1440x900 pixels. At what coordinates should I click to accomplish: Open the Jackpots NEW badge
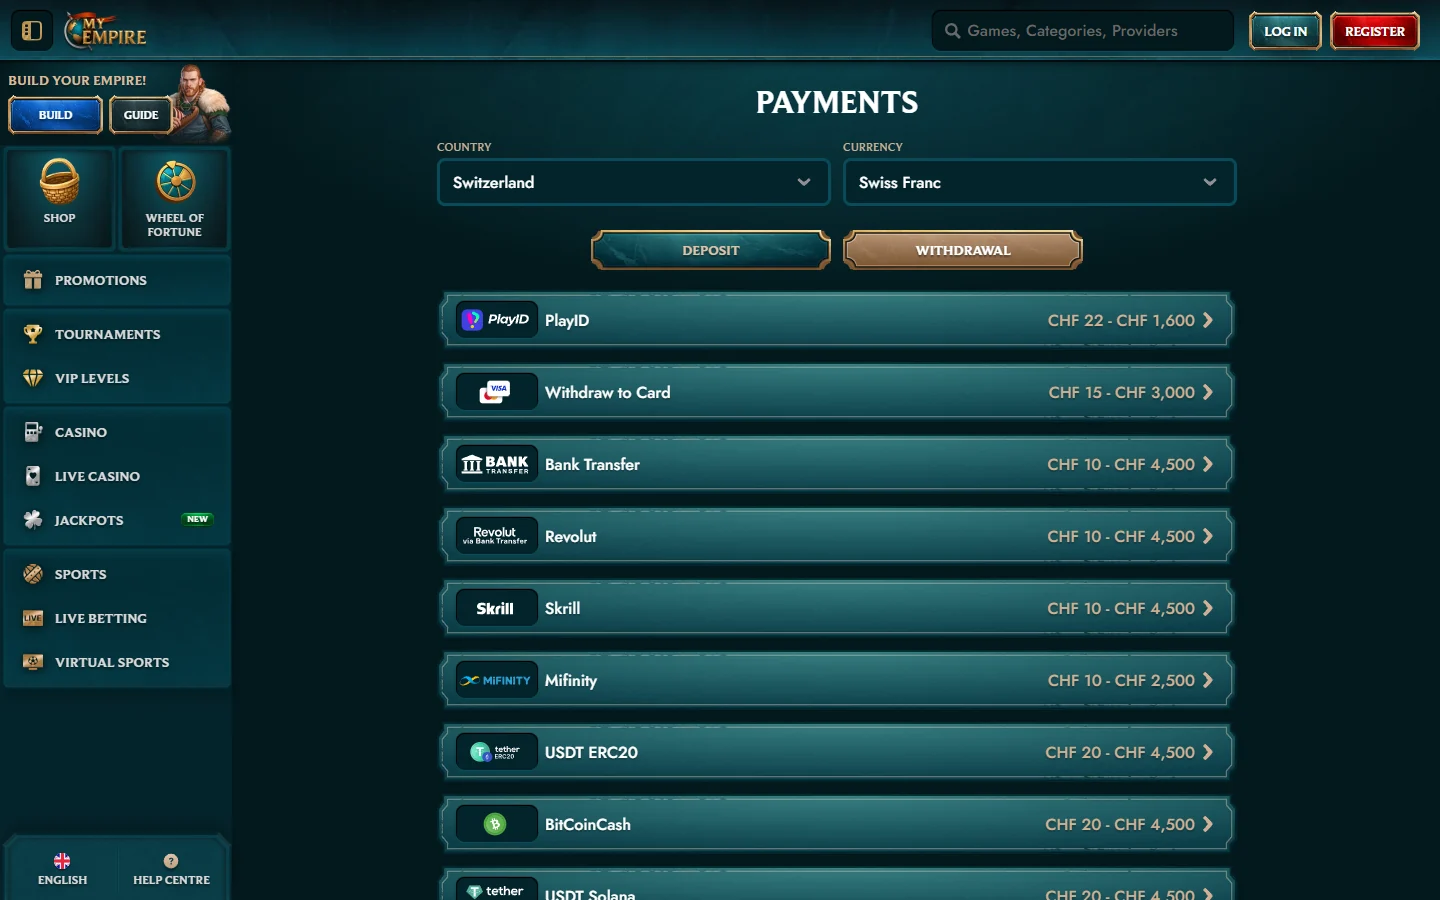(x=197, y=519)
